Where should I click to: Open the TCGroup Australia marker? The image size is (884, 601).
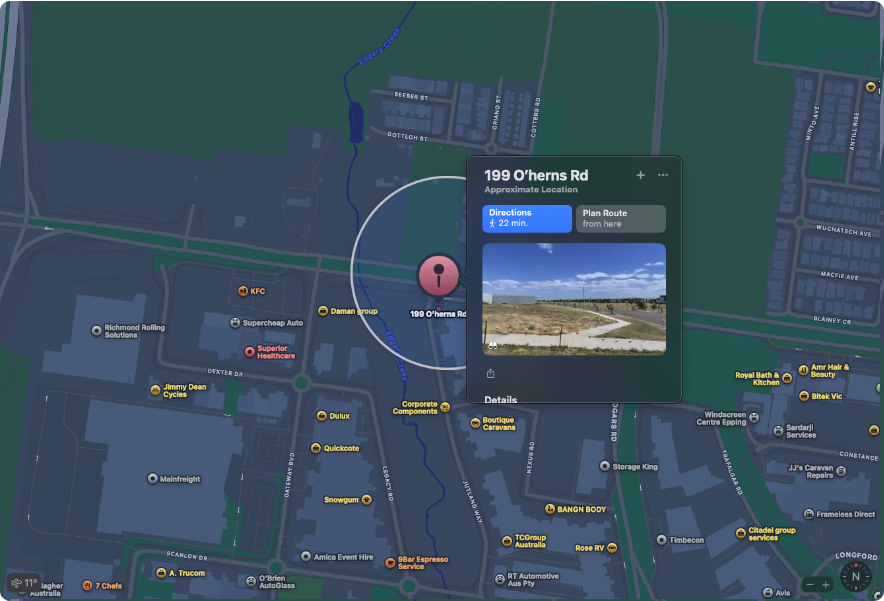pyautogui.click(x=507, y=541)
